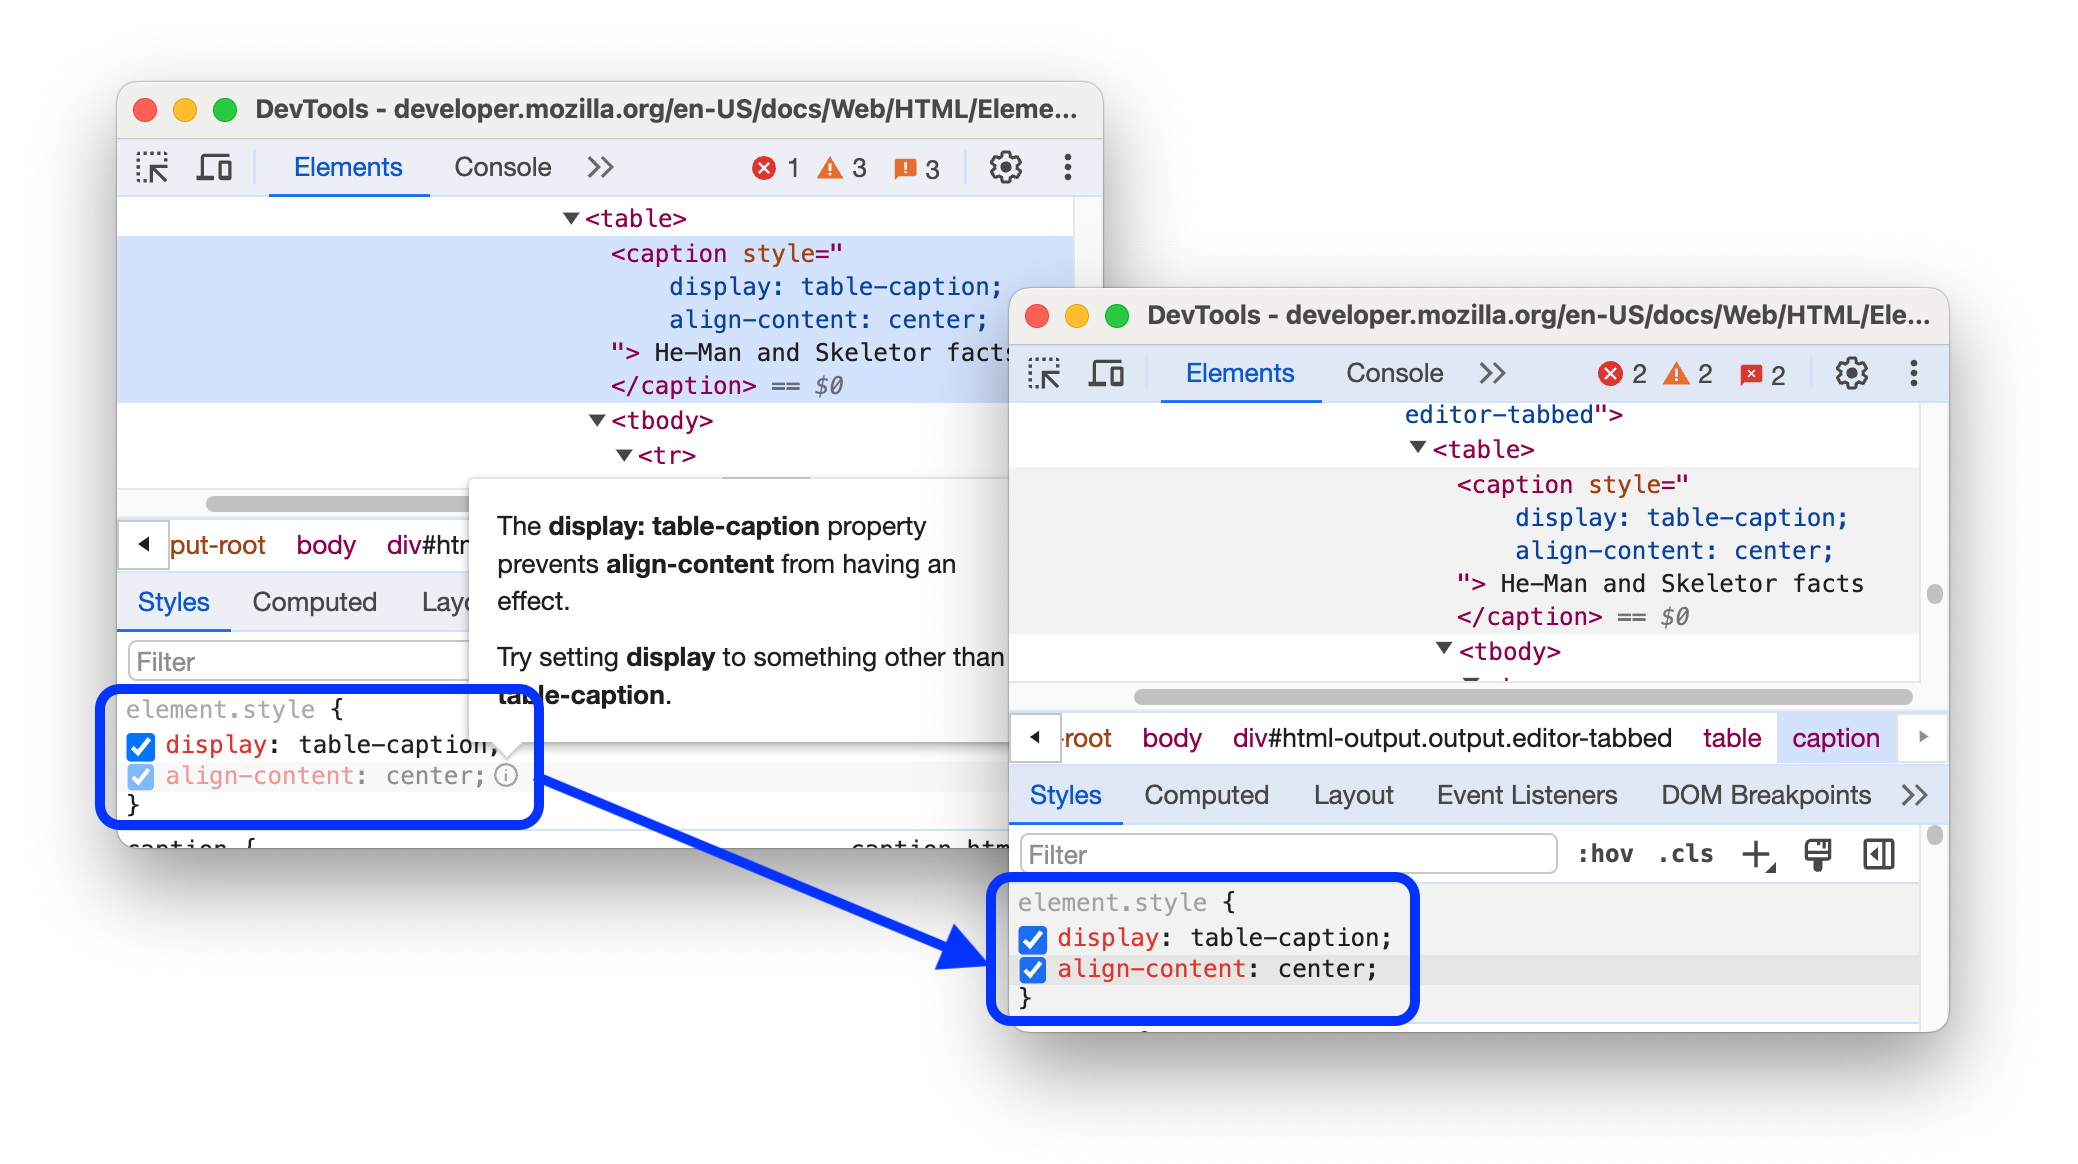Click the Layout tab in right DevTools
Image resolution: width=2078 pixels, height=1164 pixels.
click(1354, 795)
